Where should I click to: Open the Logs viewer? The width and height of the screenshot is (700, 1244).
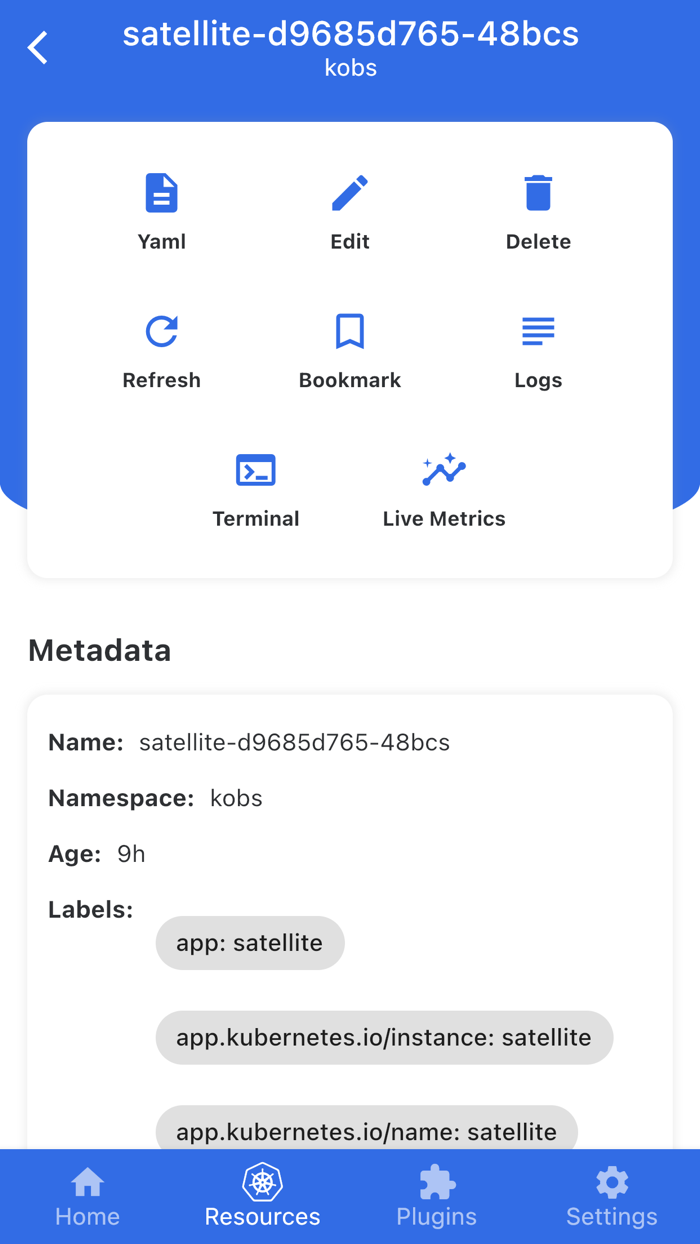click(x=538, y=347)
